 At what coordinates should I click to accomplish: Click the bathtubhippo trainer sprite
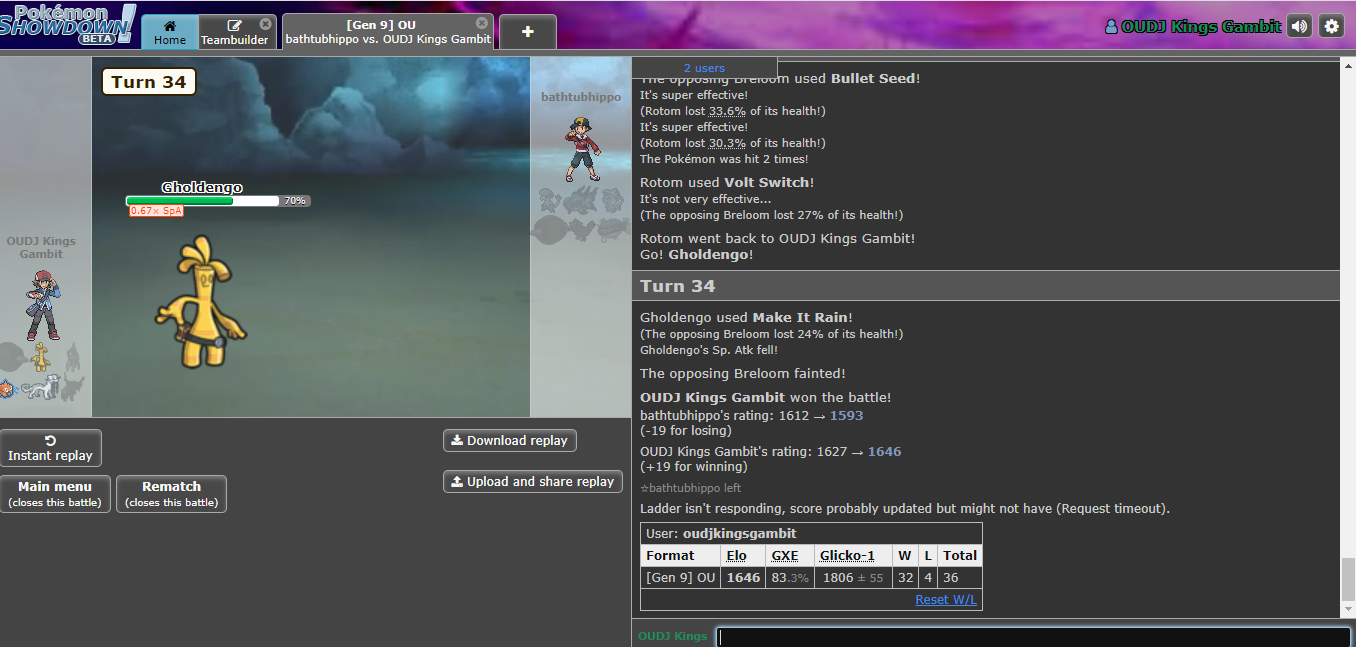(x=581, y=150)
